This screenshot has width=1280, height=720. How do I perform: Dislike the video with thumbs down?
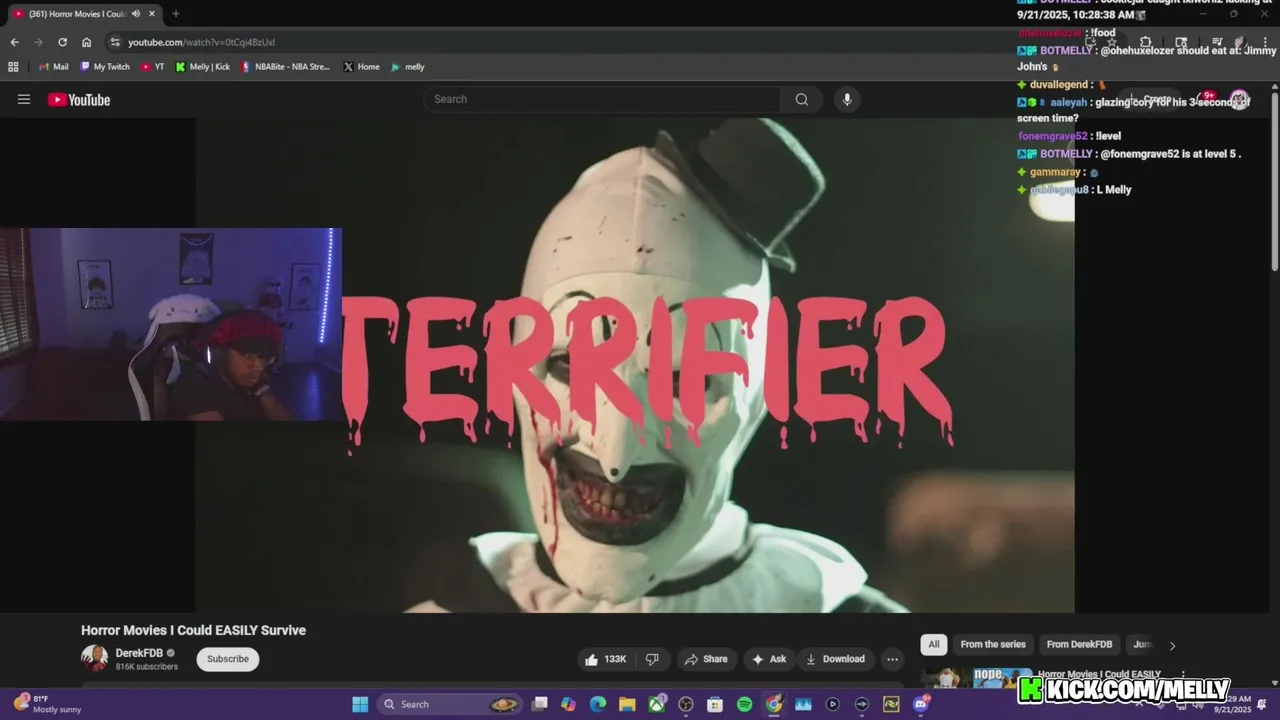(x=652, y=659)
